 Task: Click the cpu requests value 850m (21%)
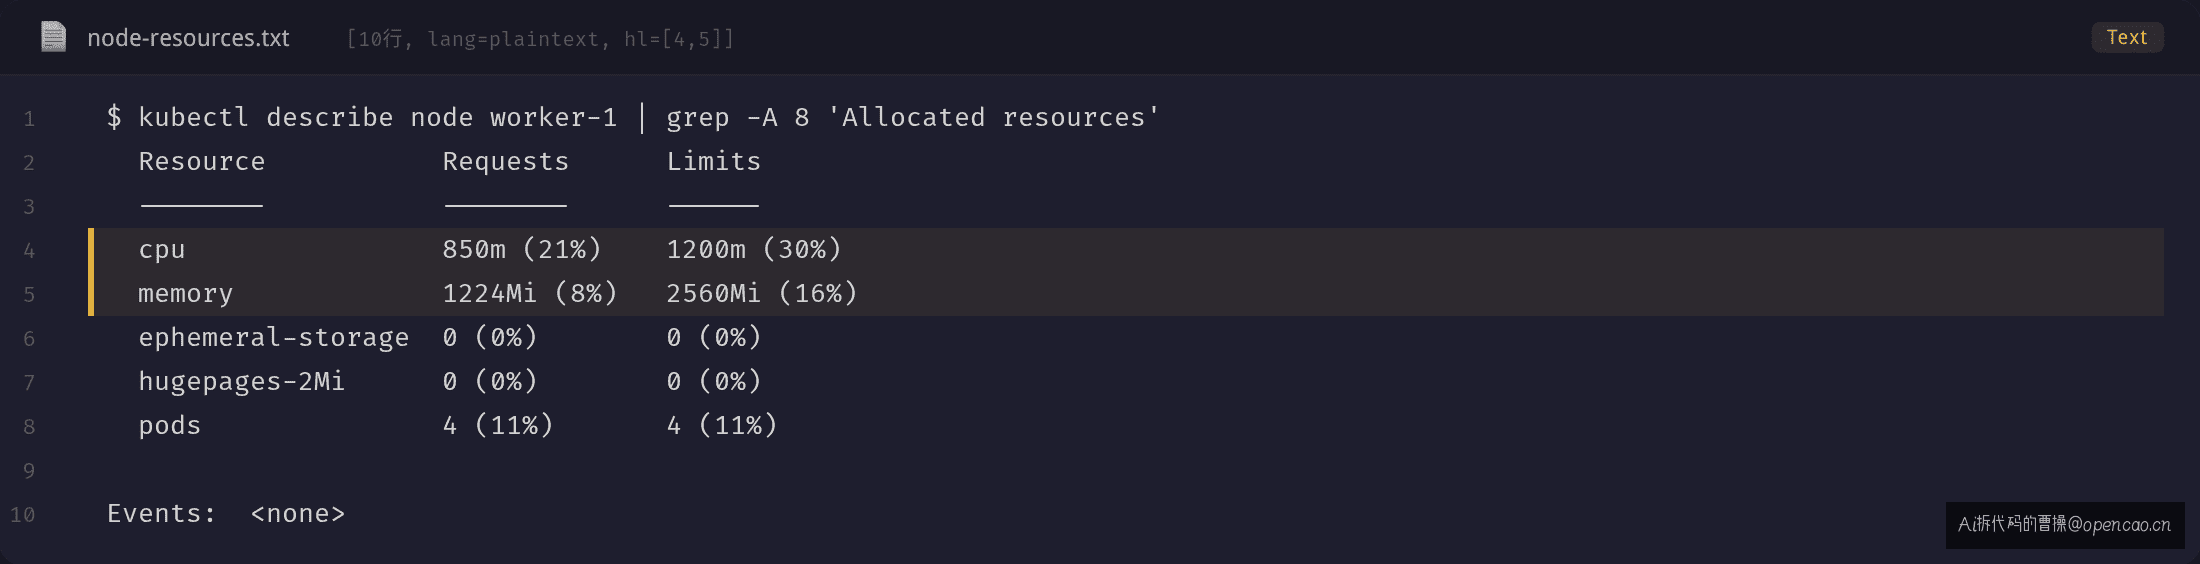(522, 250)
